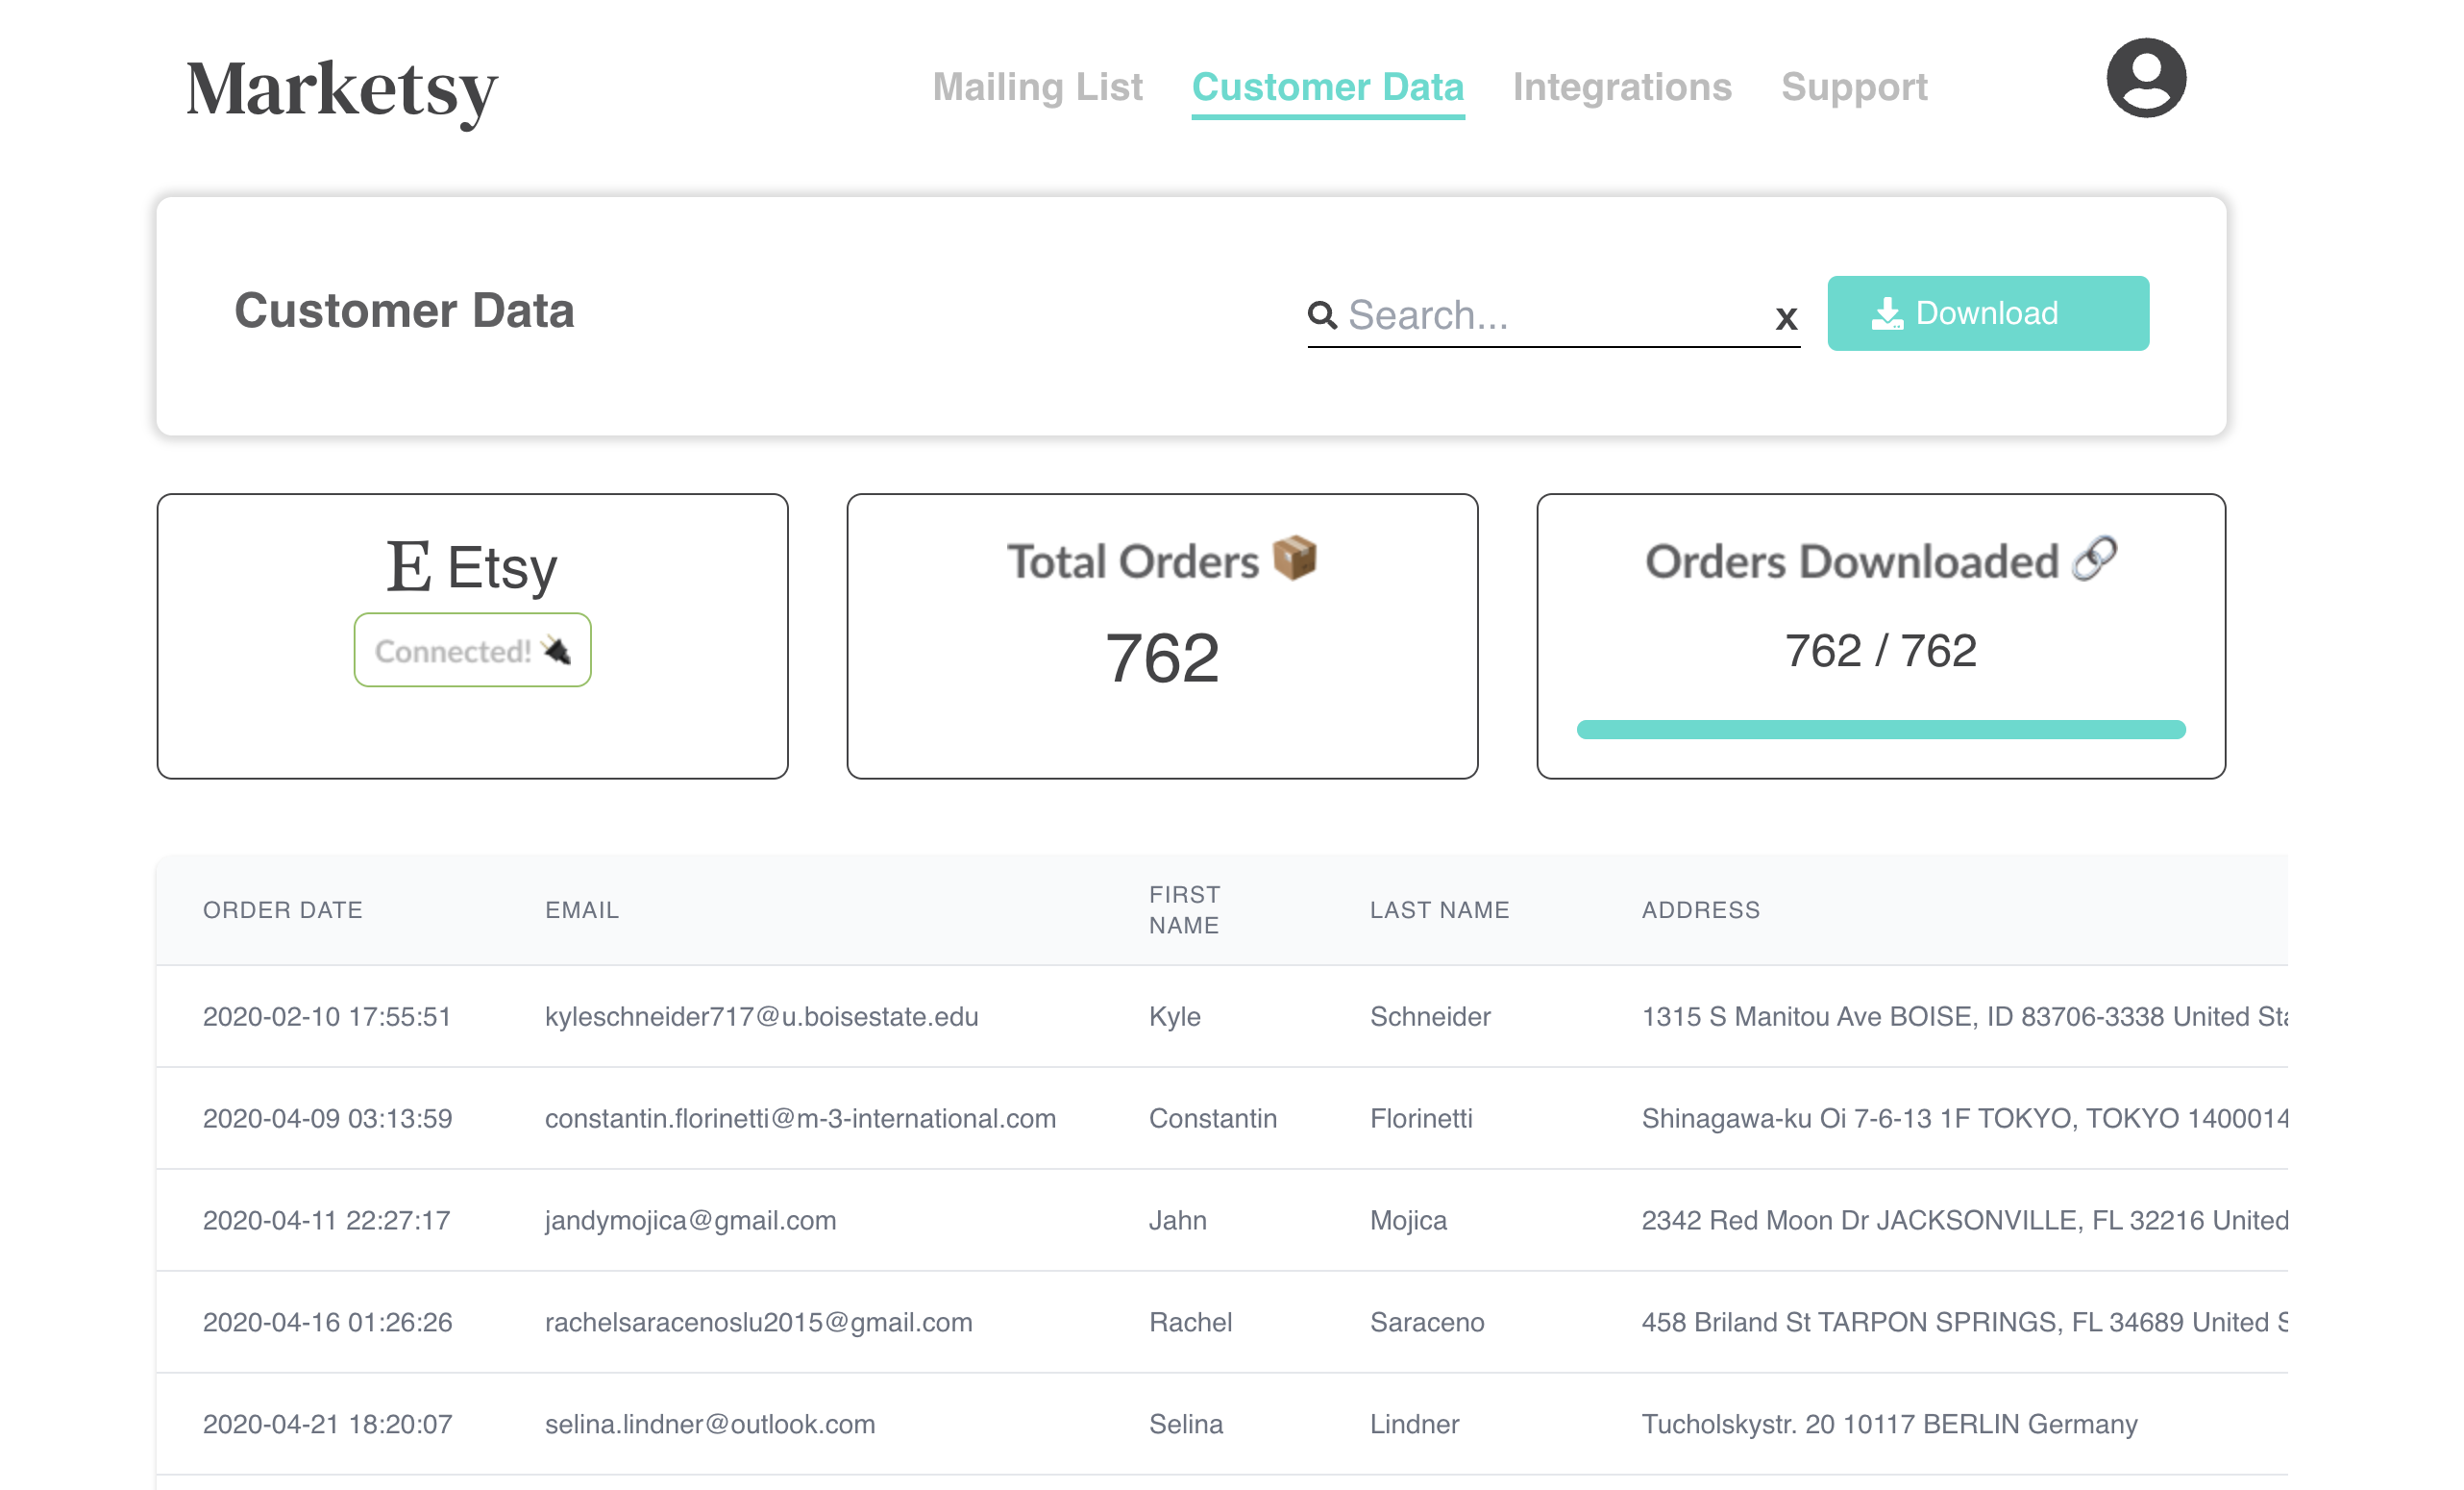
Task: Click inside the Search input field
Action: pyautogui.click(x=1550, y=315)
